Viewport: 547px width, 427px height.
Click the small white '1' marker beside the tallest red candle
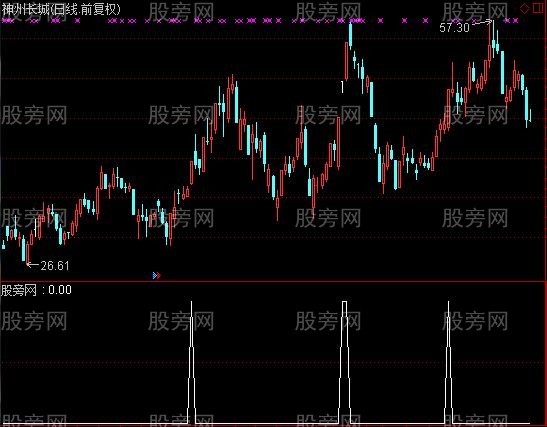click(342, 87)
